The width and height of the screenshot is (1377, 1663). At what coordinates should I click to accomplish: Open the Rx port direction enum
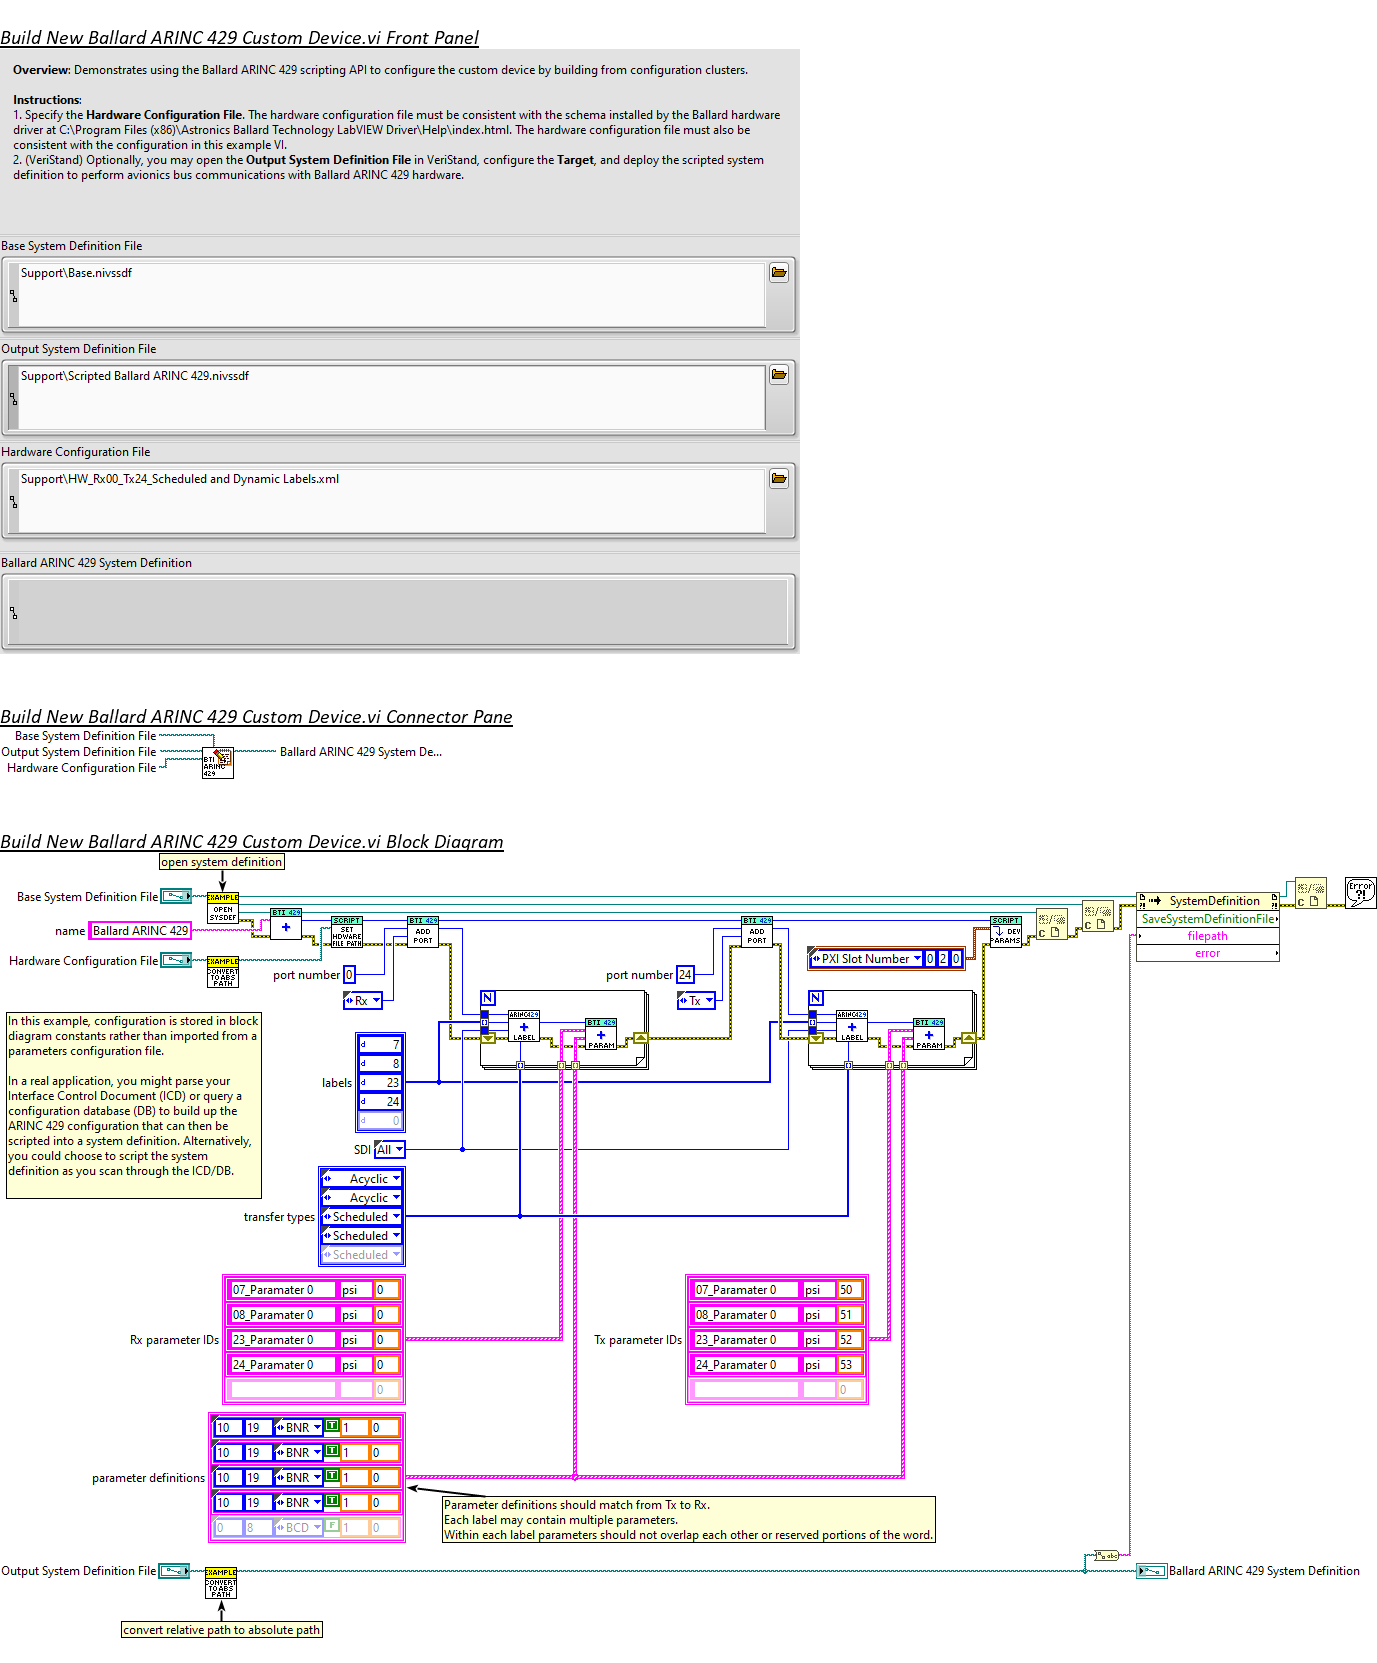point(363,1000)
